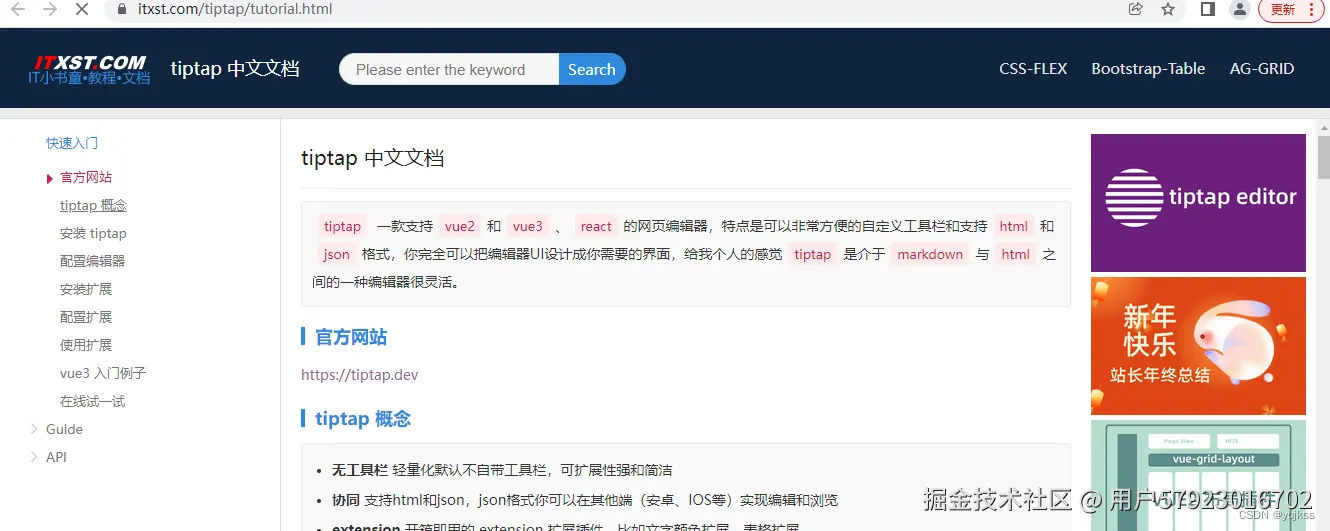Viewport: 1330px width, 531px height.
Task: Click API sidebar label
Action: (x=56, y=457)
